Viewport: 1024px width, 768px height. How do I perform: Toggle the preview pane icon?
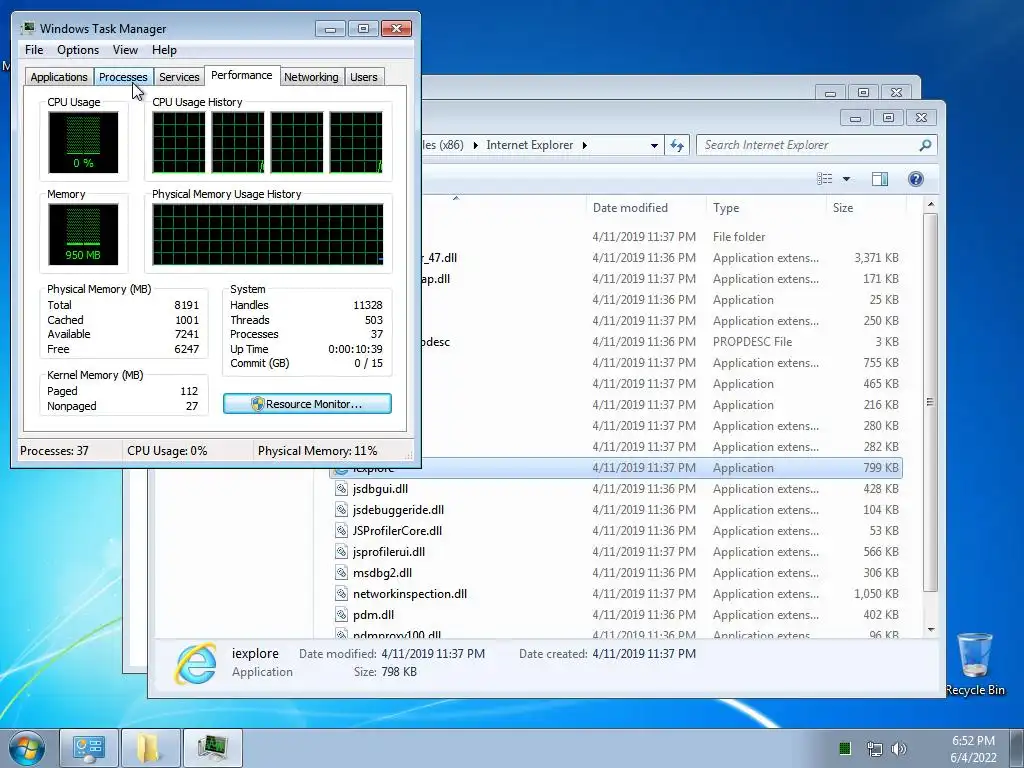click(880, 179)
